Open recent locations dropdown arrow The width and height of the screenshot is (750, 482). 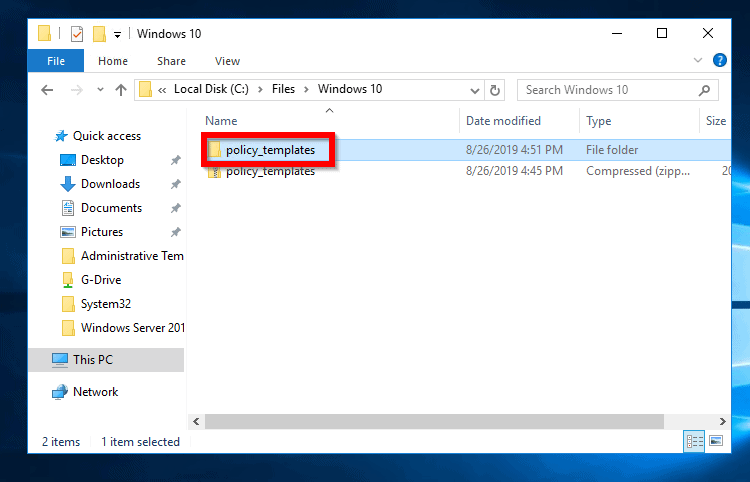[98, 90]
